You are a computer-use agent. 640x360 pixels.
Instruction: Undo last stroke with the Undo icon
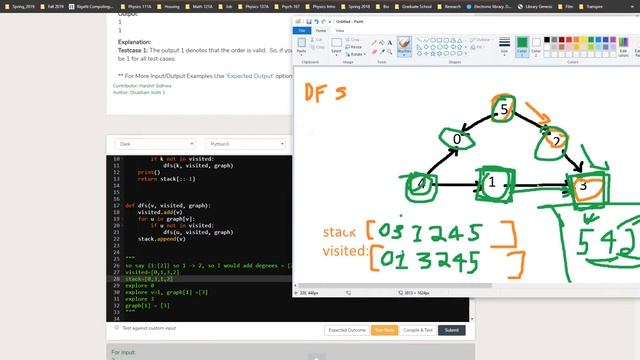click(x=316, y=22)
